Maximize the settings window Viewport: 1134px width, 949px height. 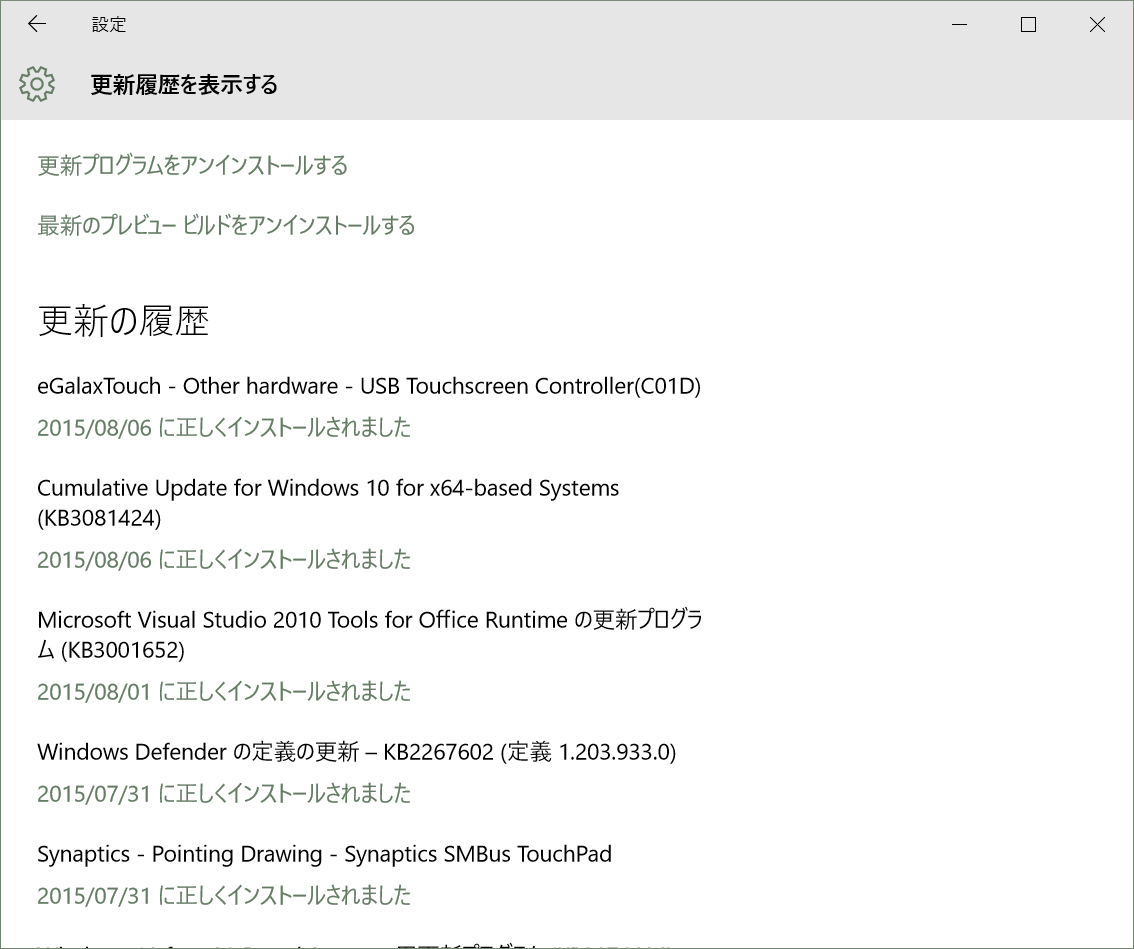(1028, 25)
